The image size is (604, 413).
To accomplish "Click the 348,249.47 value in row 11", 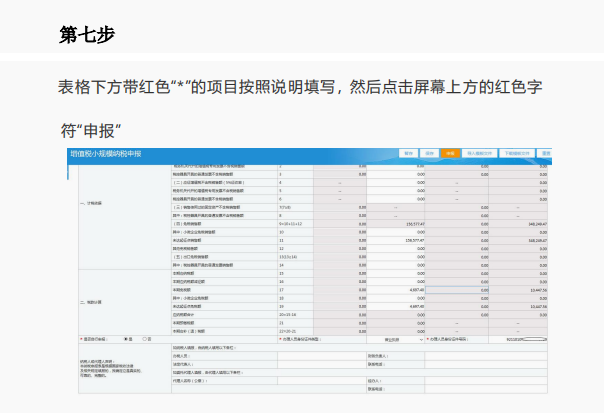I will tap(537, 240).
